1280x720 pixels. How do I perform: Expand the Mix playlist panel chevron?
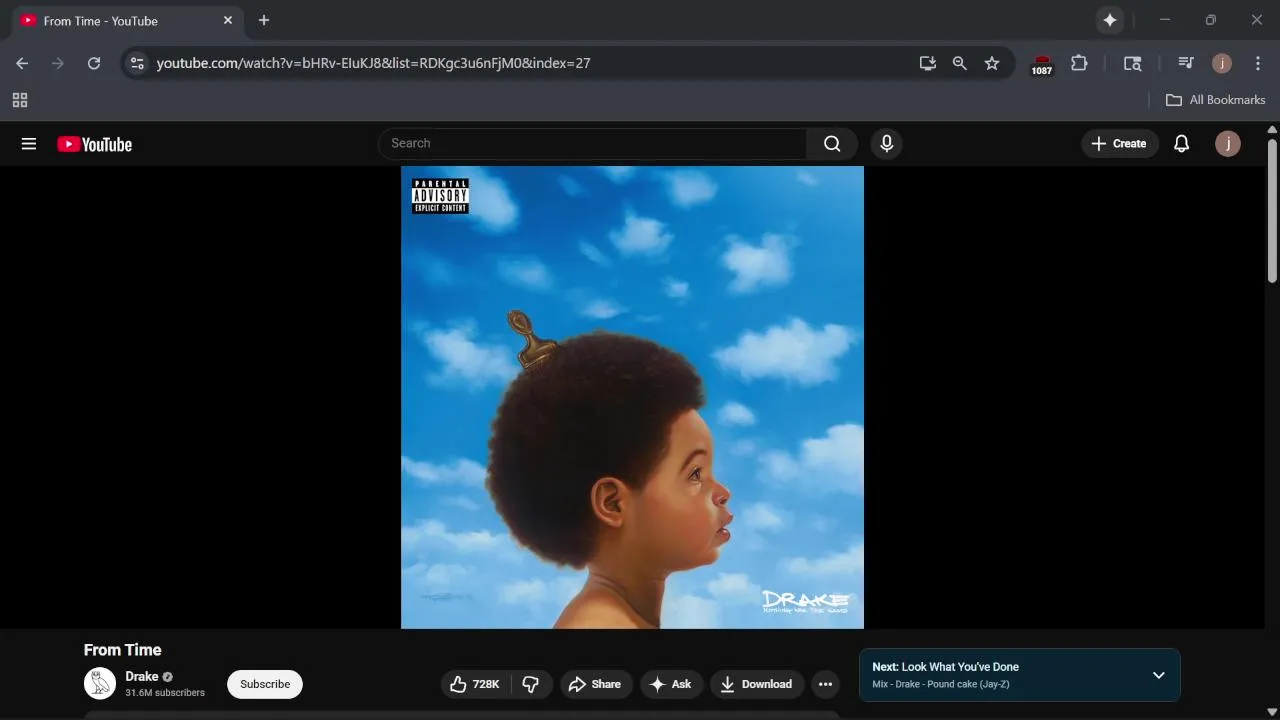(1159, 675)
